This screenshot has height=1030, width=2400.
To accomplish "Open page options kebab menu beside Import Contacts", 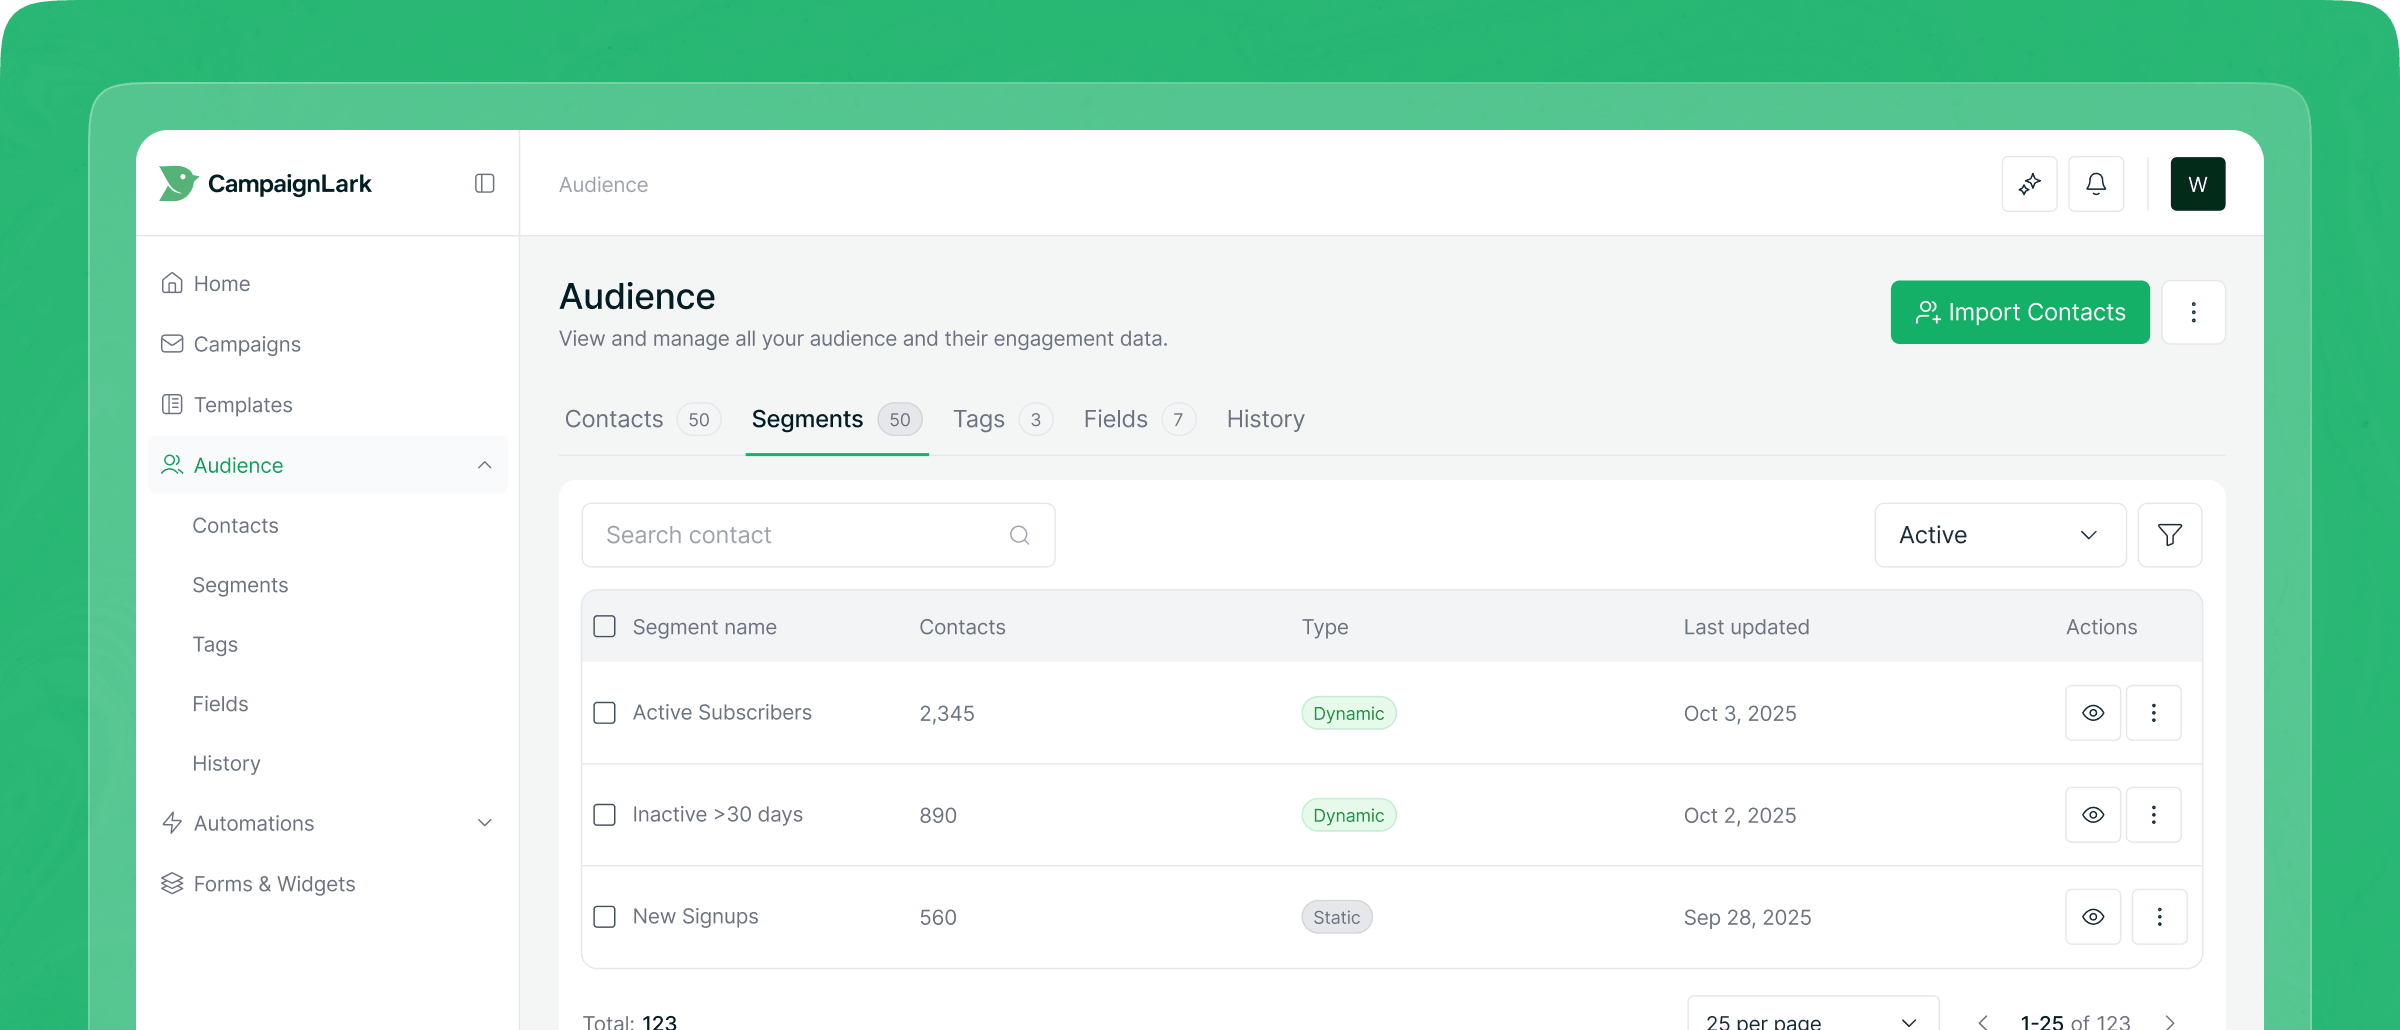I will tap(2193, 312).
